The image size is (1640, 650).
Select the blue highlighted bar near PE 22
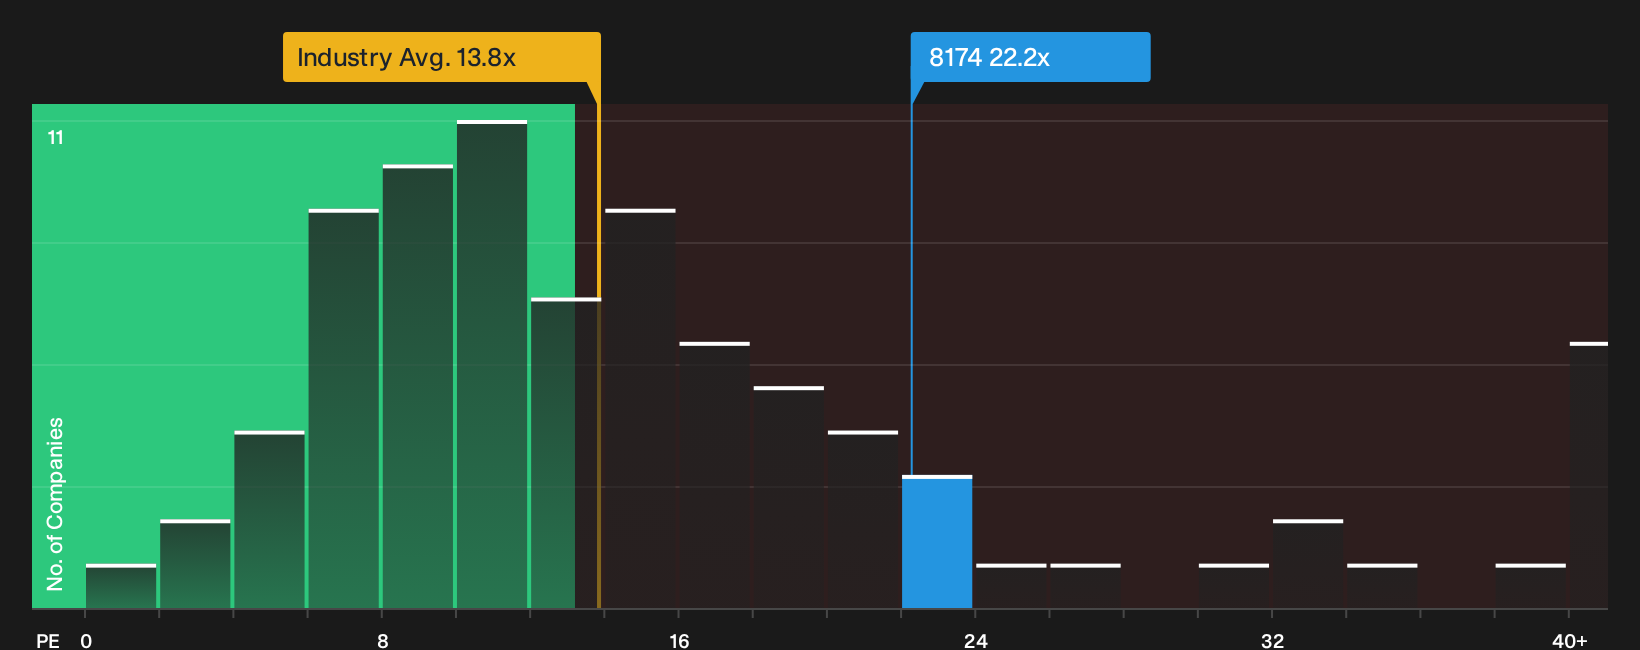937,542
